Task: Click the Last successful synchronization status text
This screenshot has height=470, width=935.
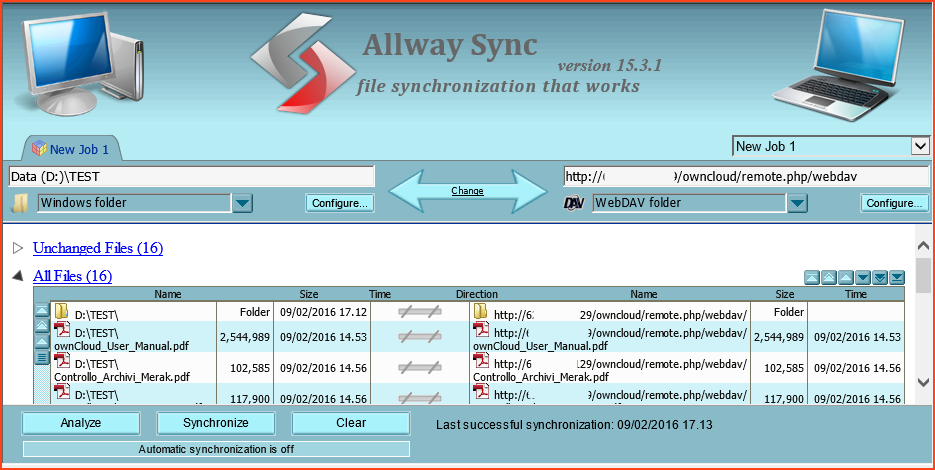Action: [574, 425]
